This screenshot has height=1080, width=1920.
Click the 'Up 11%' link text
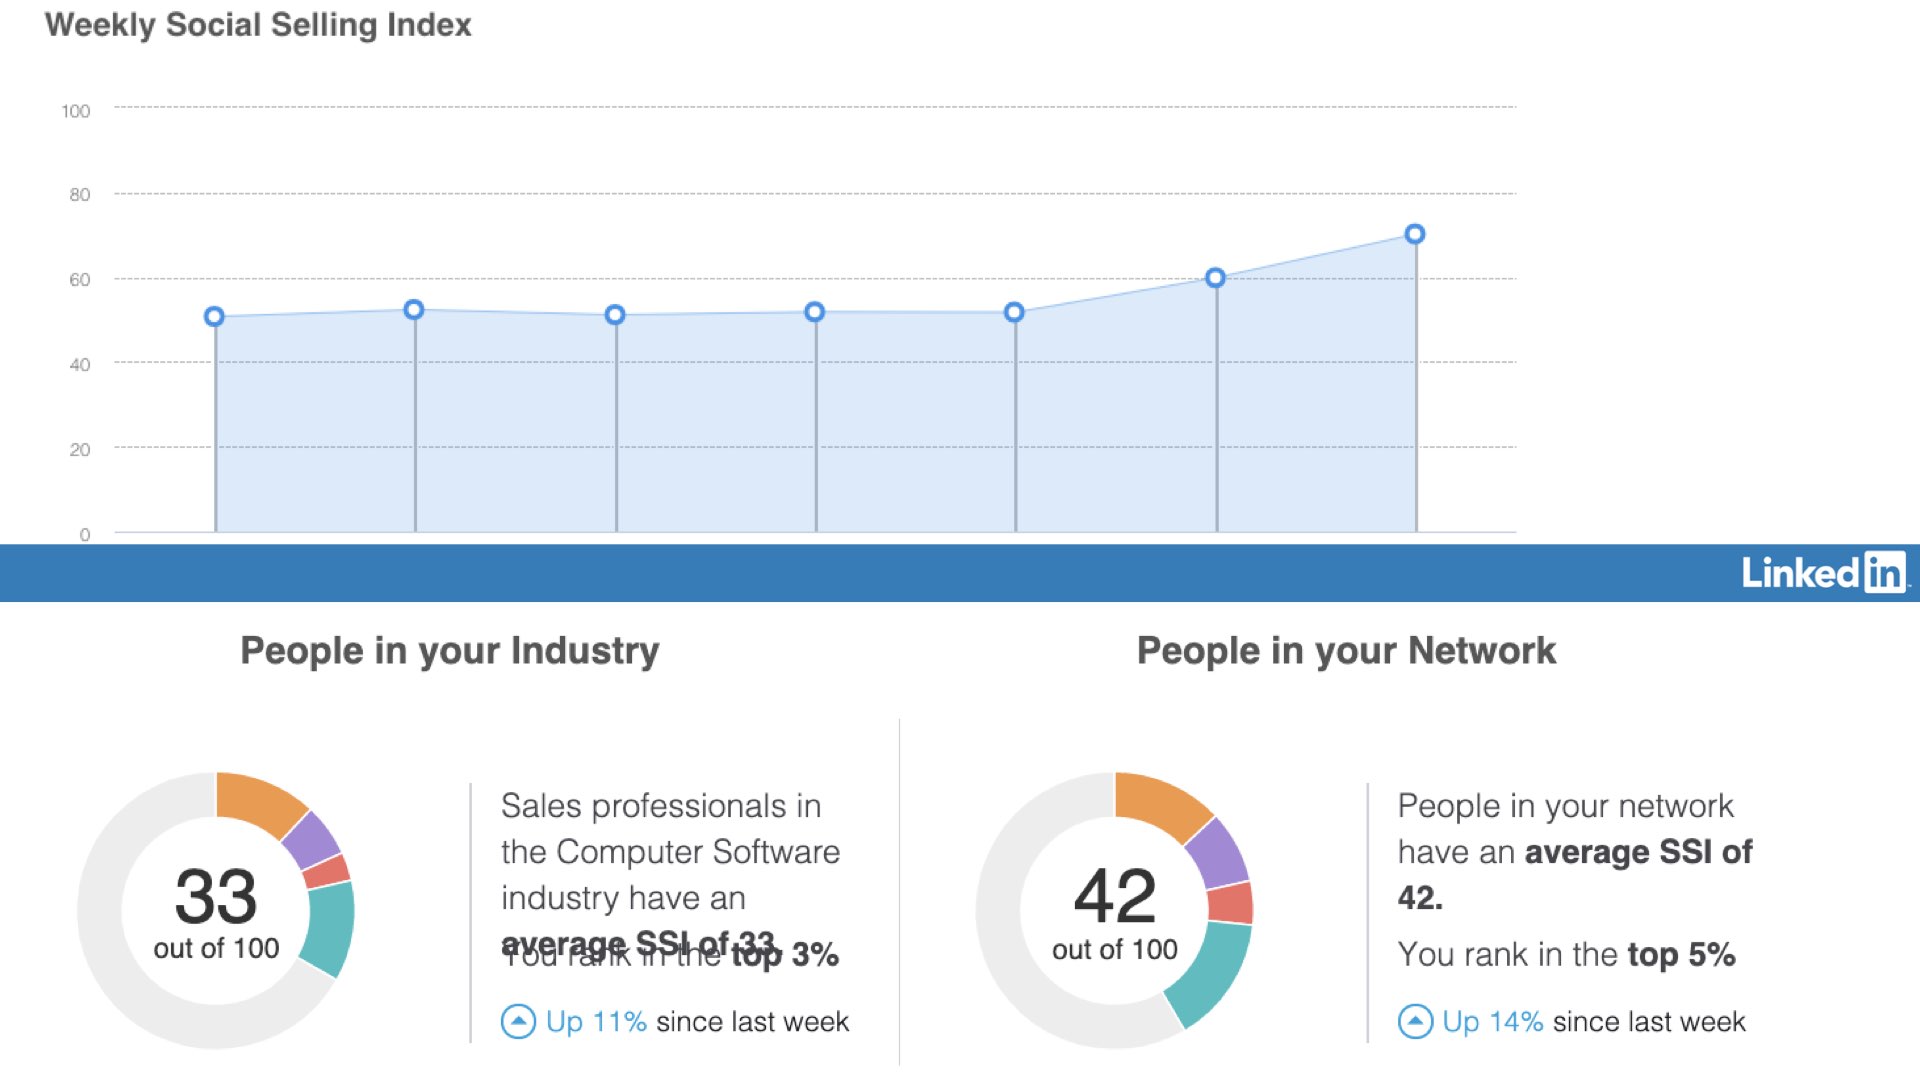596,1021
